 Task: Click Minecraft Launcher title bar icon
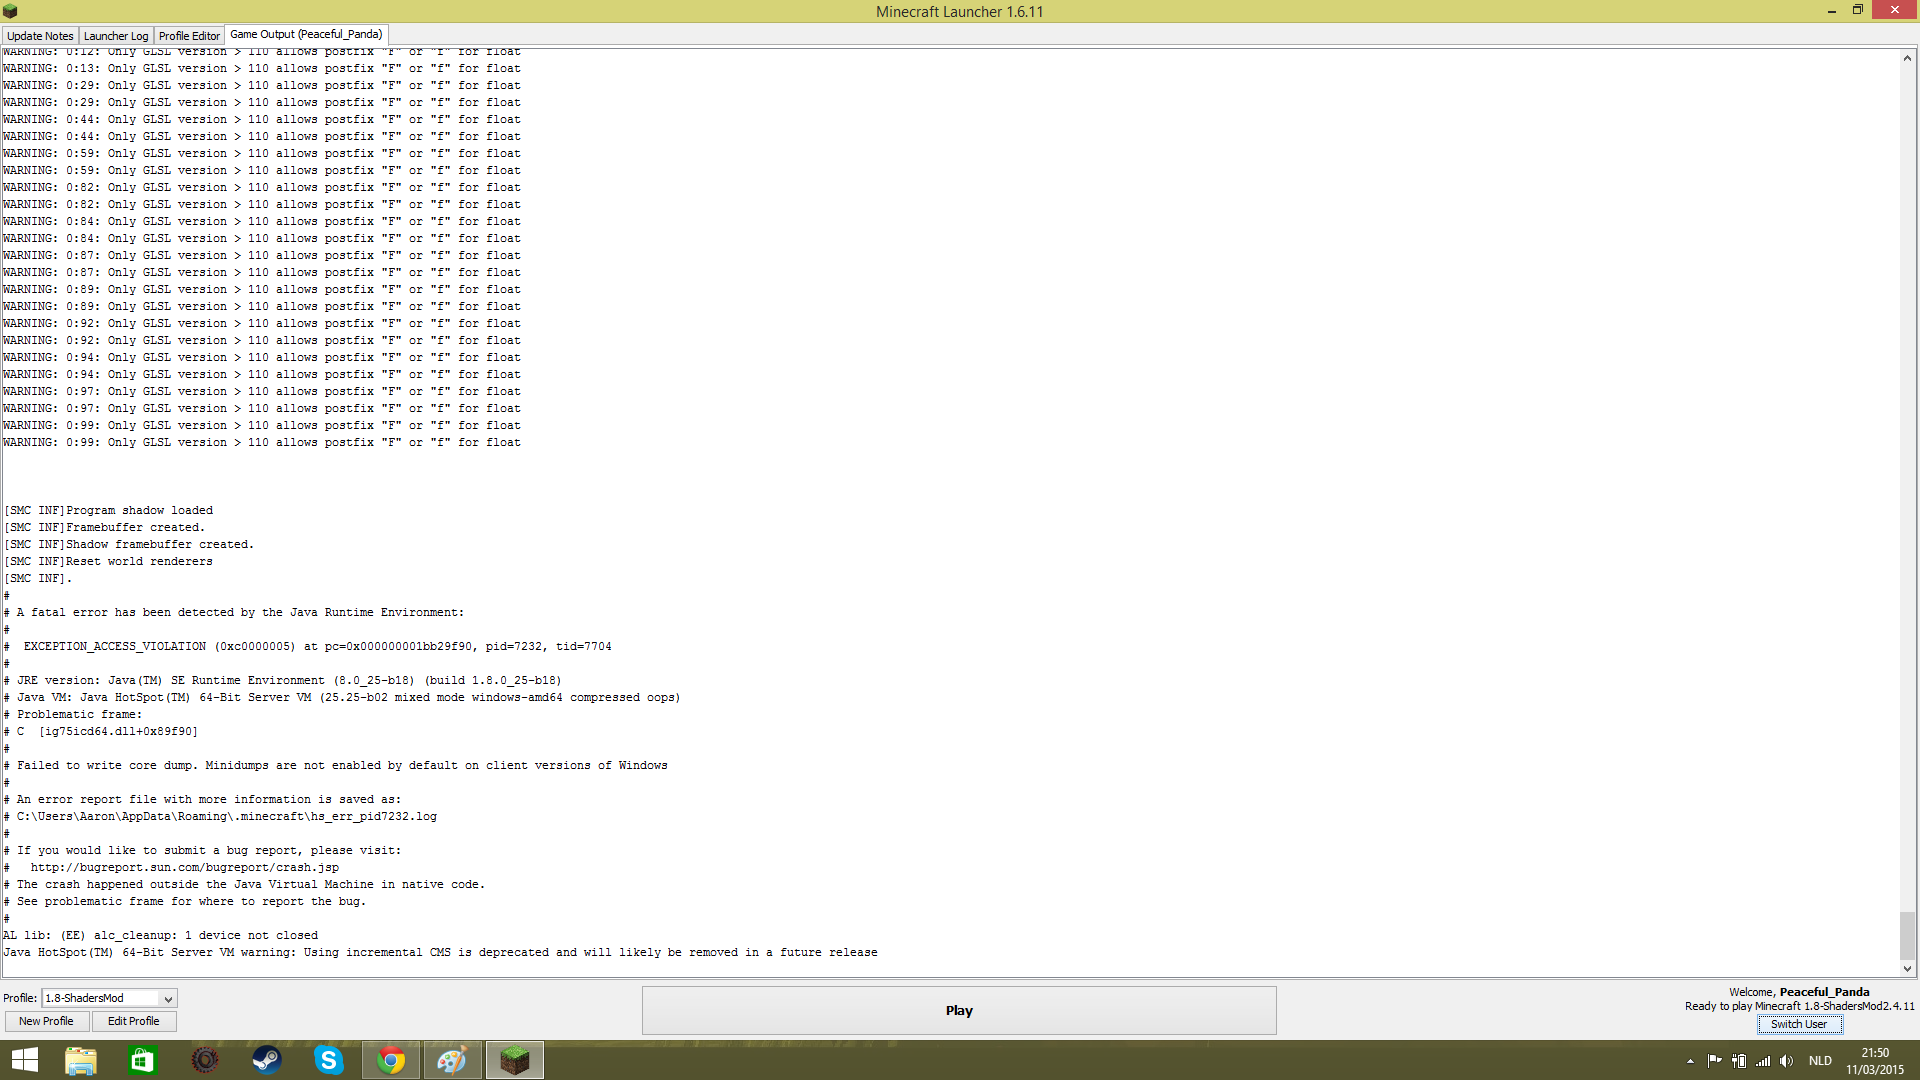click(10, 11)
